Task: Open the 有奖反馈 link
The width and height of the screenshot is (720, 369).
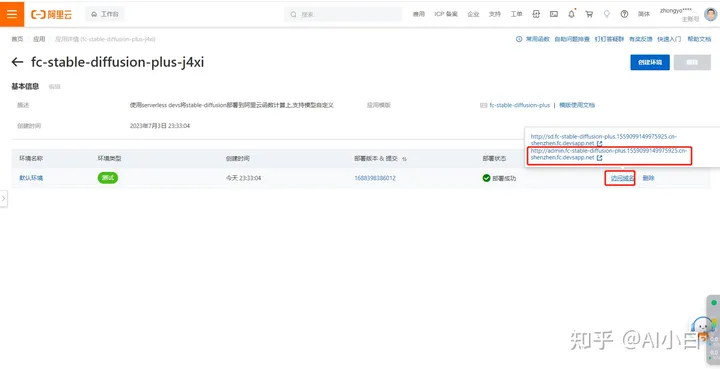Action: pos(641,39)
